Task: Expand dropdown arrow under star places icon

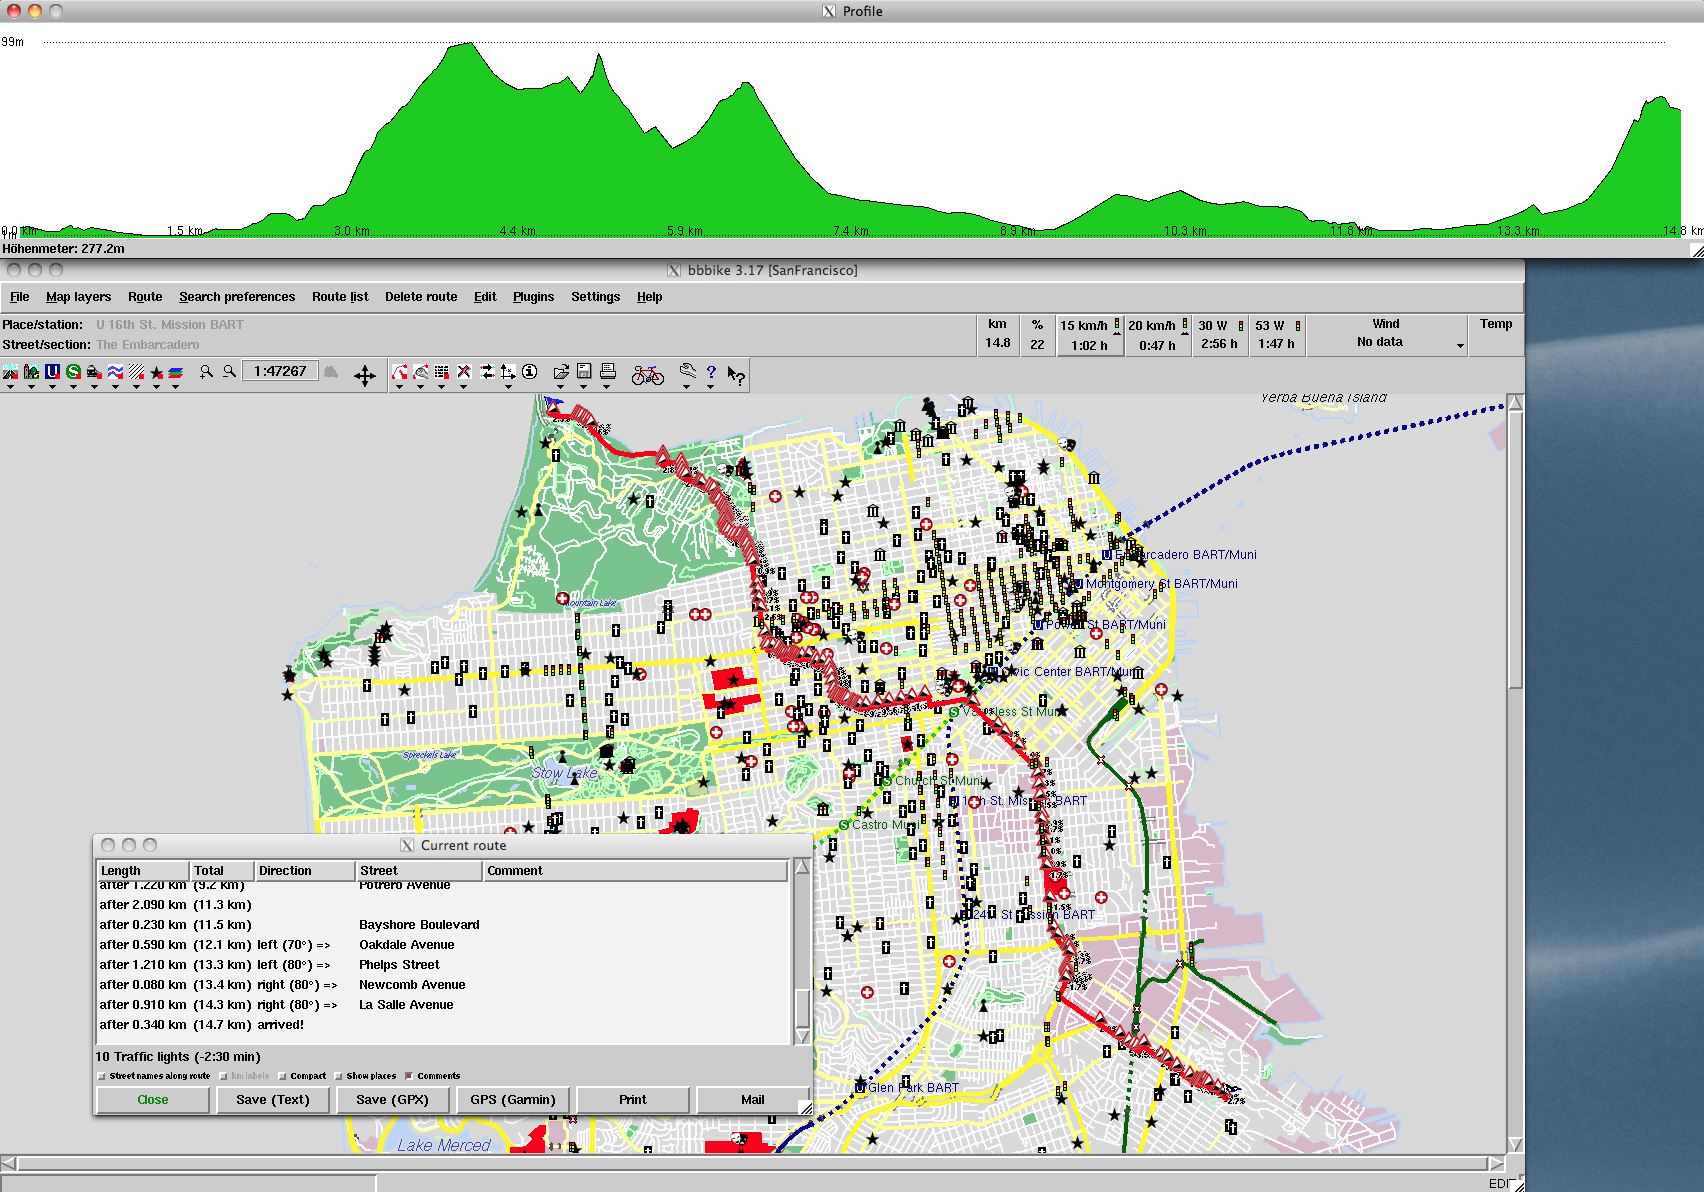Action: coord(156,387)
